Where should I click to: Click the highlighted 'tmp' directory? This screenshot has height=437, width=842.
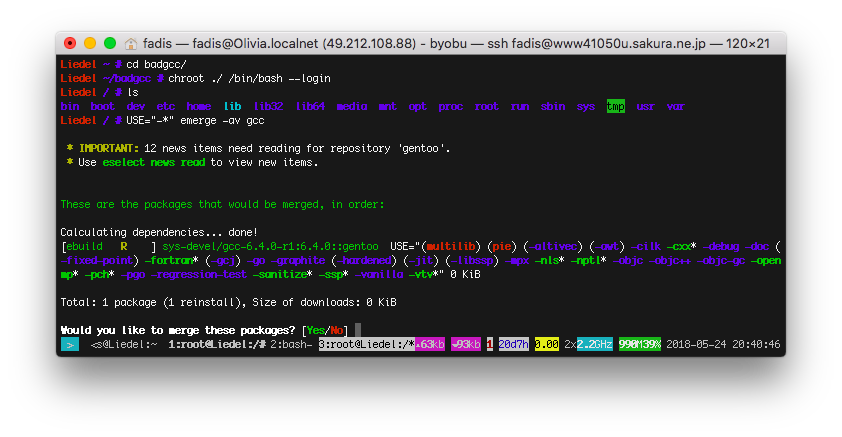tap(615, 106)
